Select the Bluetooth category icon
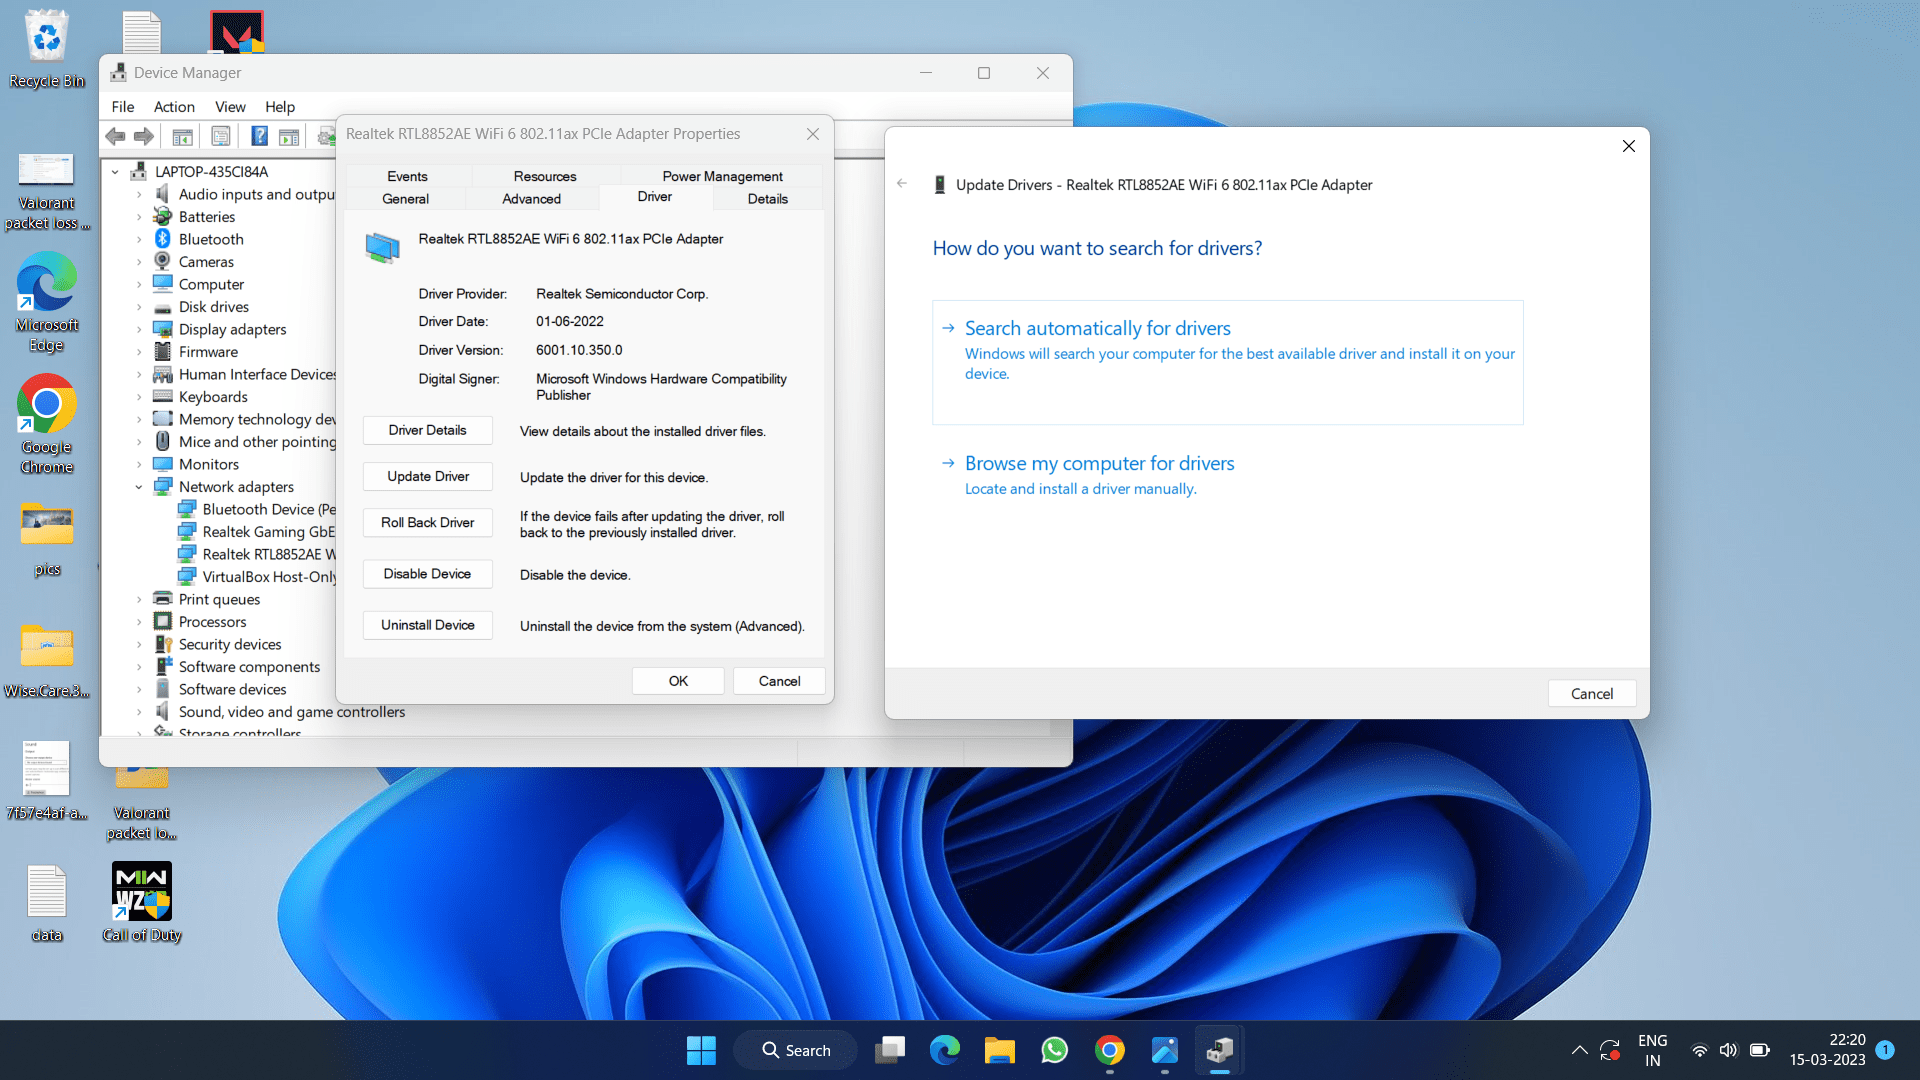Screen dimensions: 1920x1080 click(163, 239)
